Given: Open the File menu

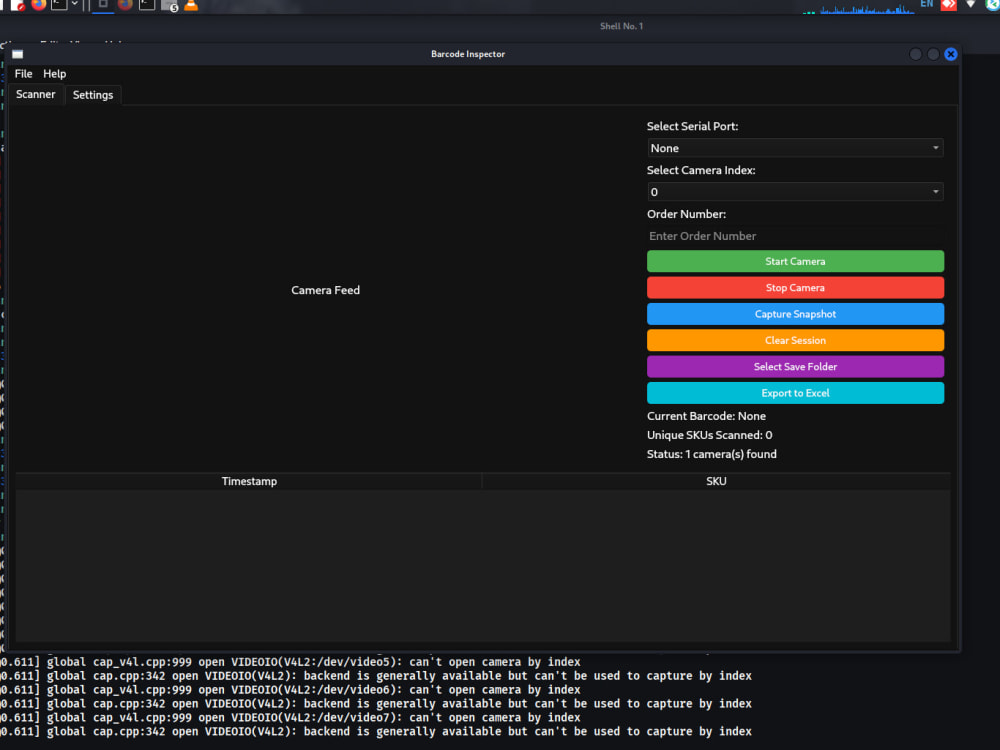Looking at the screenshot, I should pos(23,73).
